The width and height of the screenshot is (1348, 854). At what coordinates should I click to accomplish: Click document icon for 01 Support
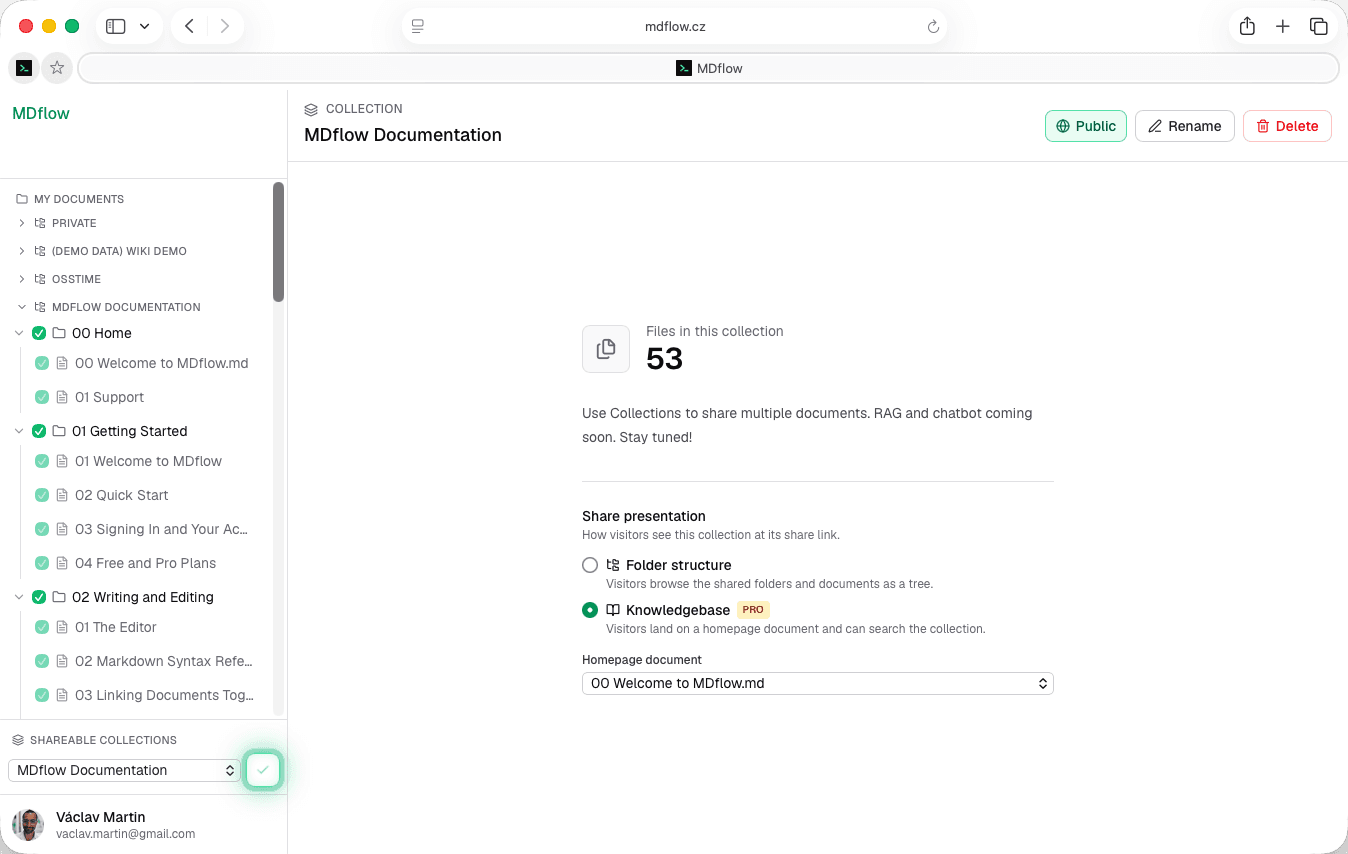coord(62,397)
